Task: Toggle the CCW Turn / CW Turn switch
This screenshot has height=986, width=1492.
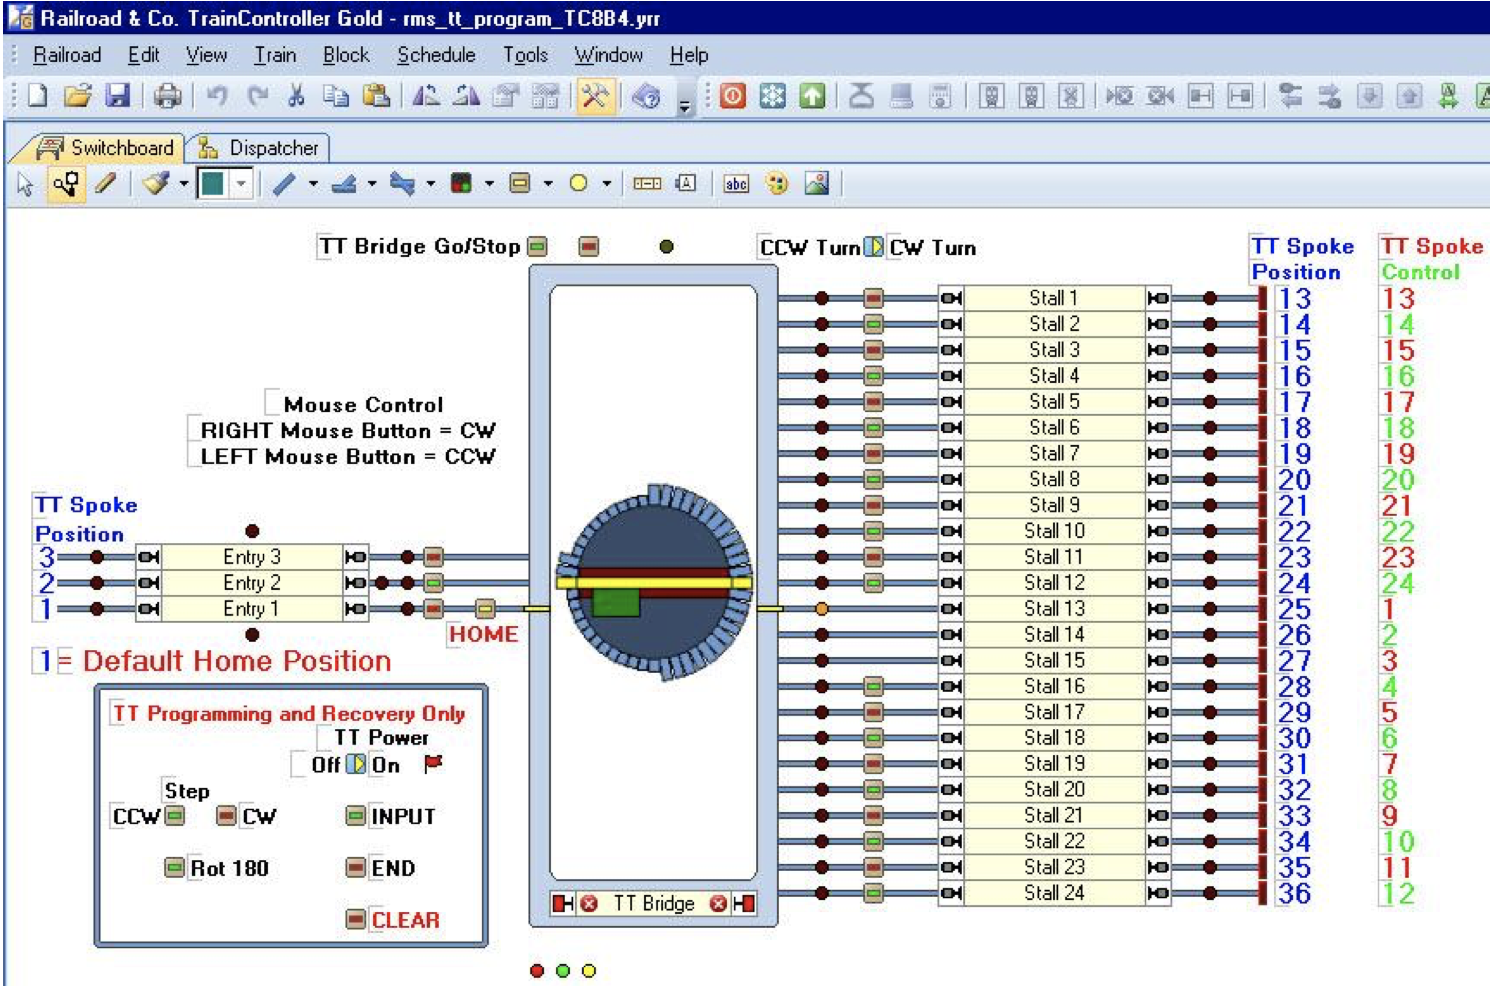Action: pos(874,247)
